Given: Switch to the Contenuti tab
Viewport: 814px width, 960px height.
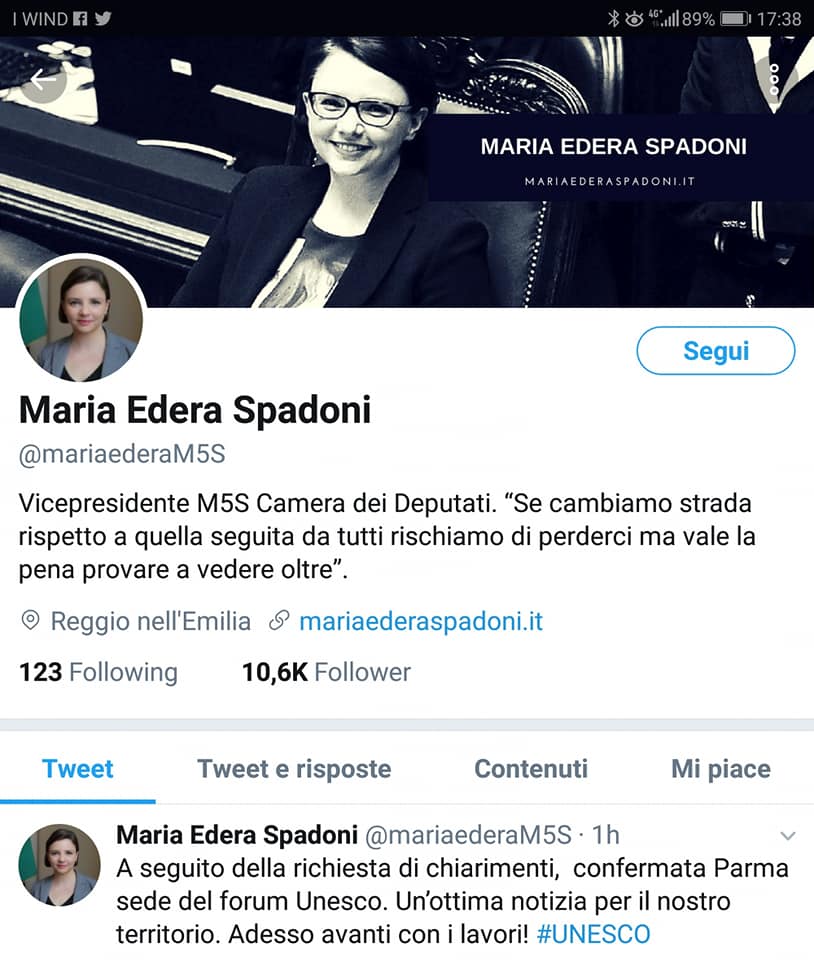Looking at the screenshot, I should (531, 769).
